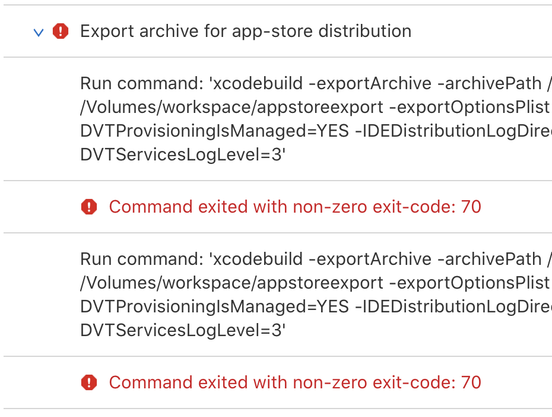552x417 pixels.
Task: Click -IDEDistributionLogDire text in first command
Action: click(453, 131)
